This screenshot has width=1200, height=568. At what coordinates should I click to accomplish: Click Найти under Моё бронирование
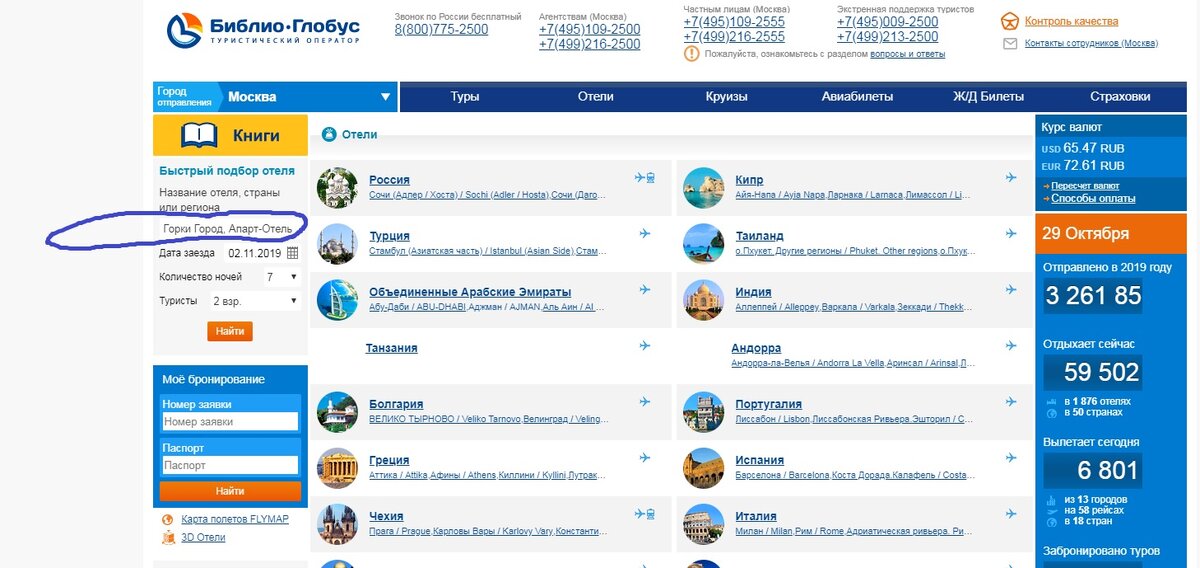pyautogui.click(x=229, y=491)
